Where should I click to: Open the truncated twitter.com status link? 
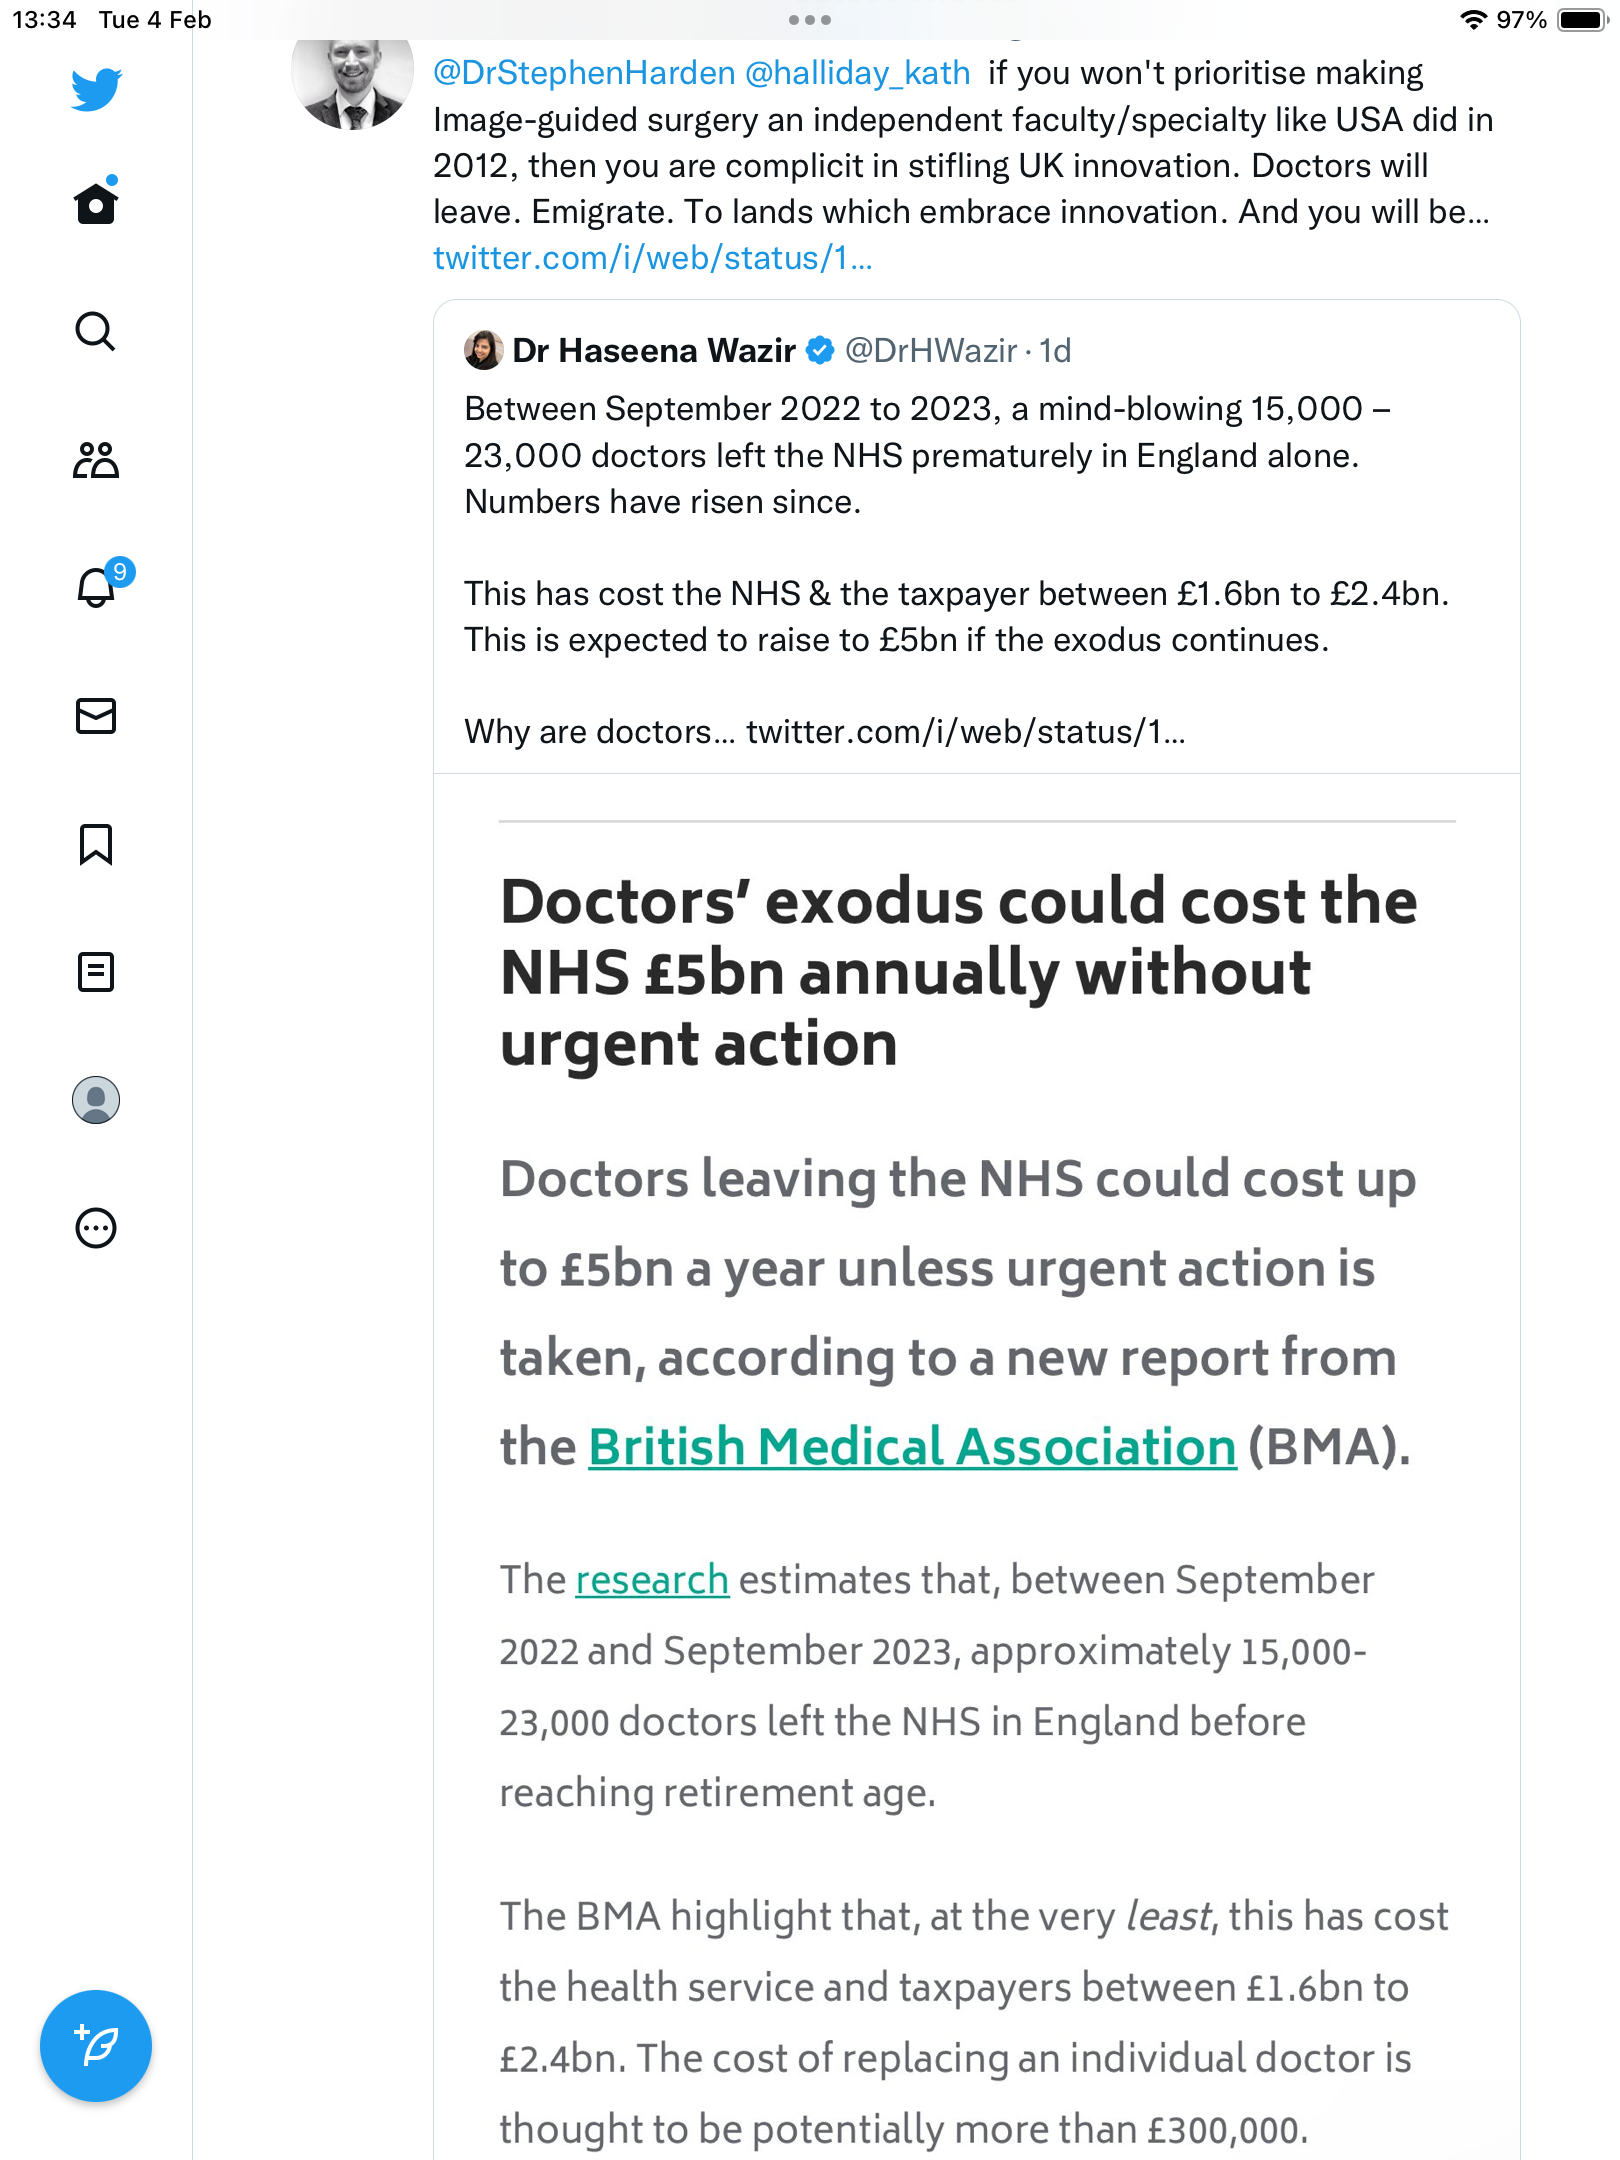tap(652, 258)
